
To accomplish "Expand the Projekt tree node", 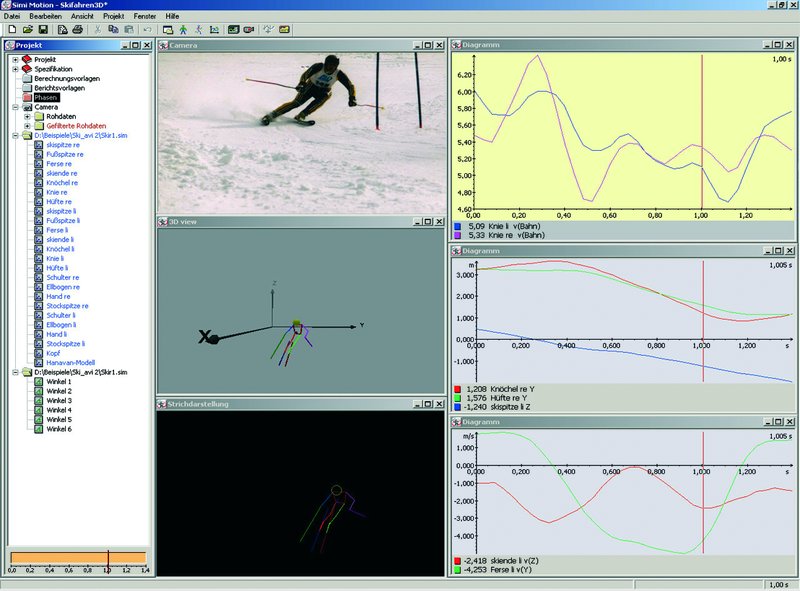I will [15, 59].
